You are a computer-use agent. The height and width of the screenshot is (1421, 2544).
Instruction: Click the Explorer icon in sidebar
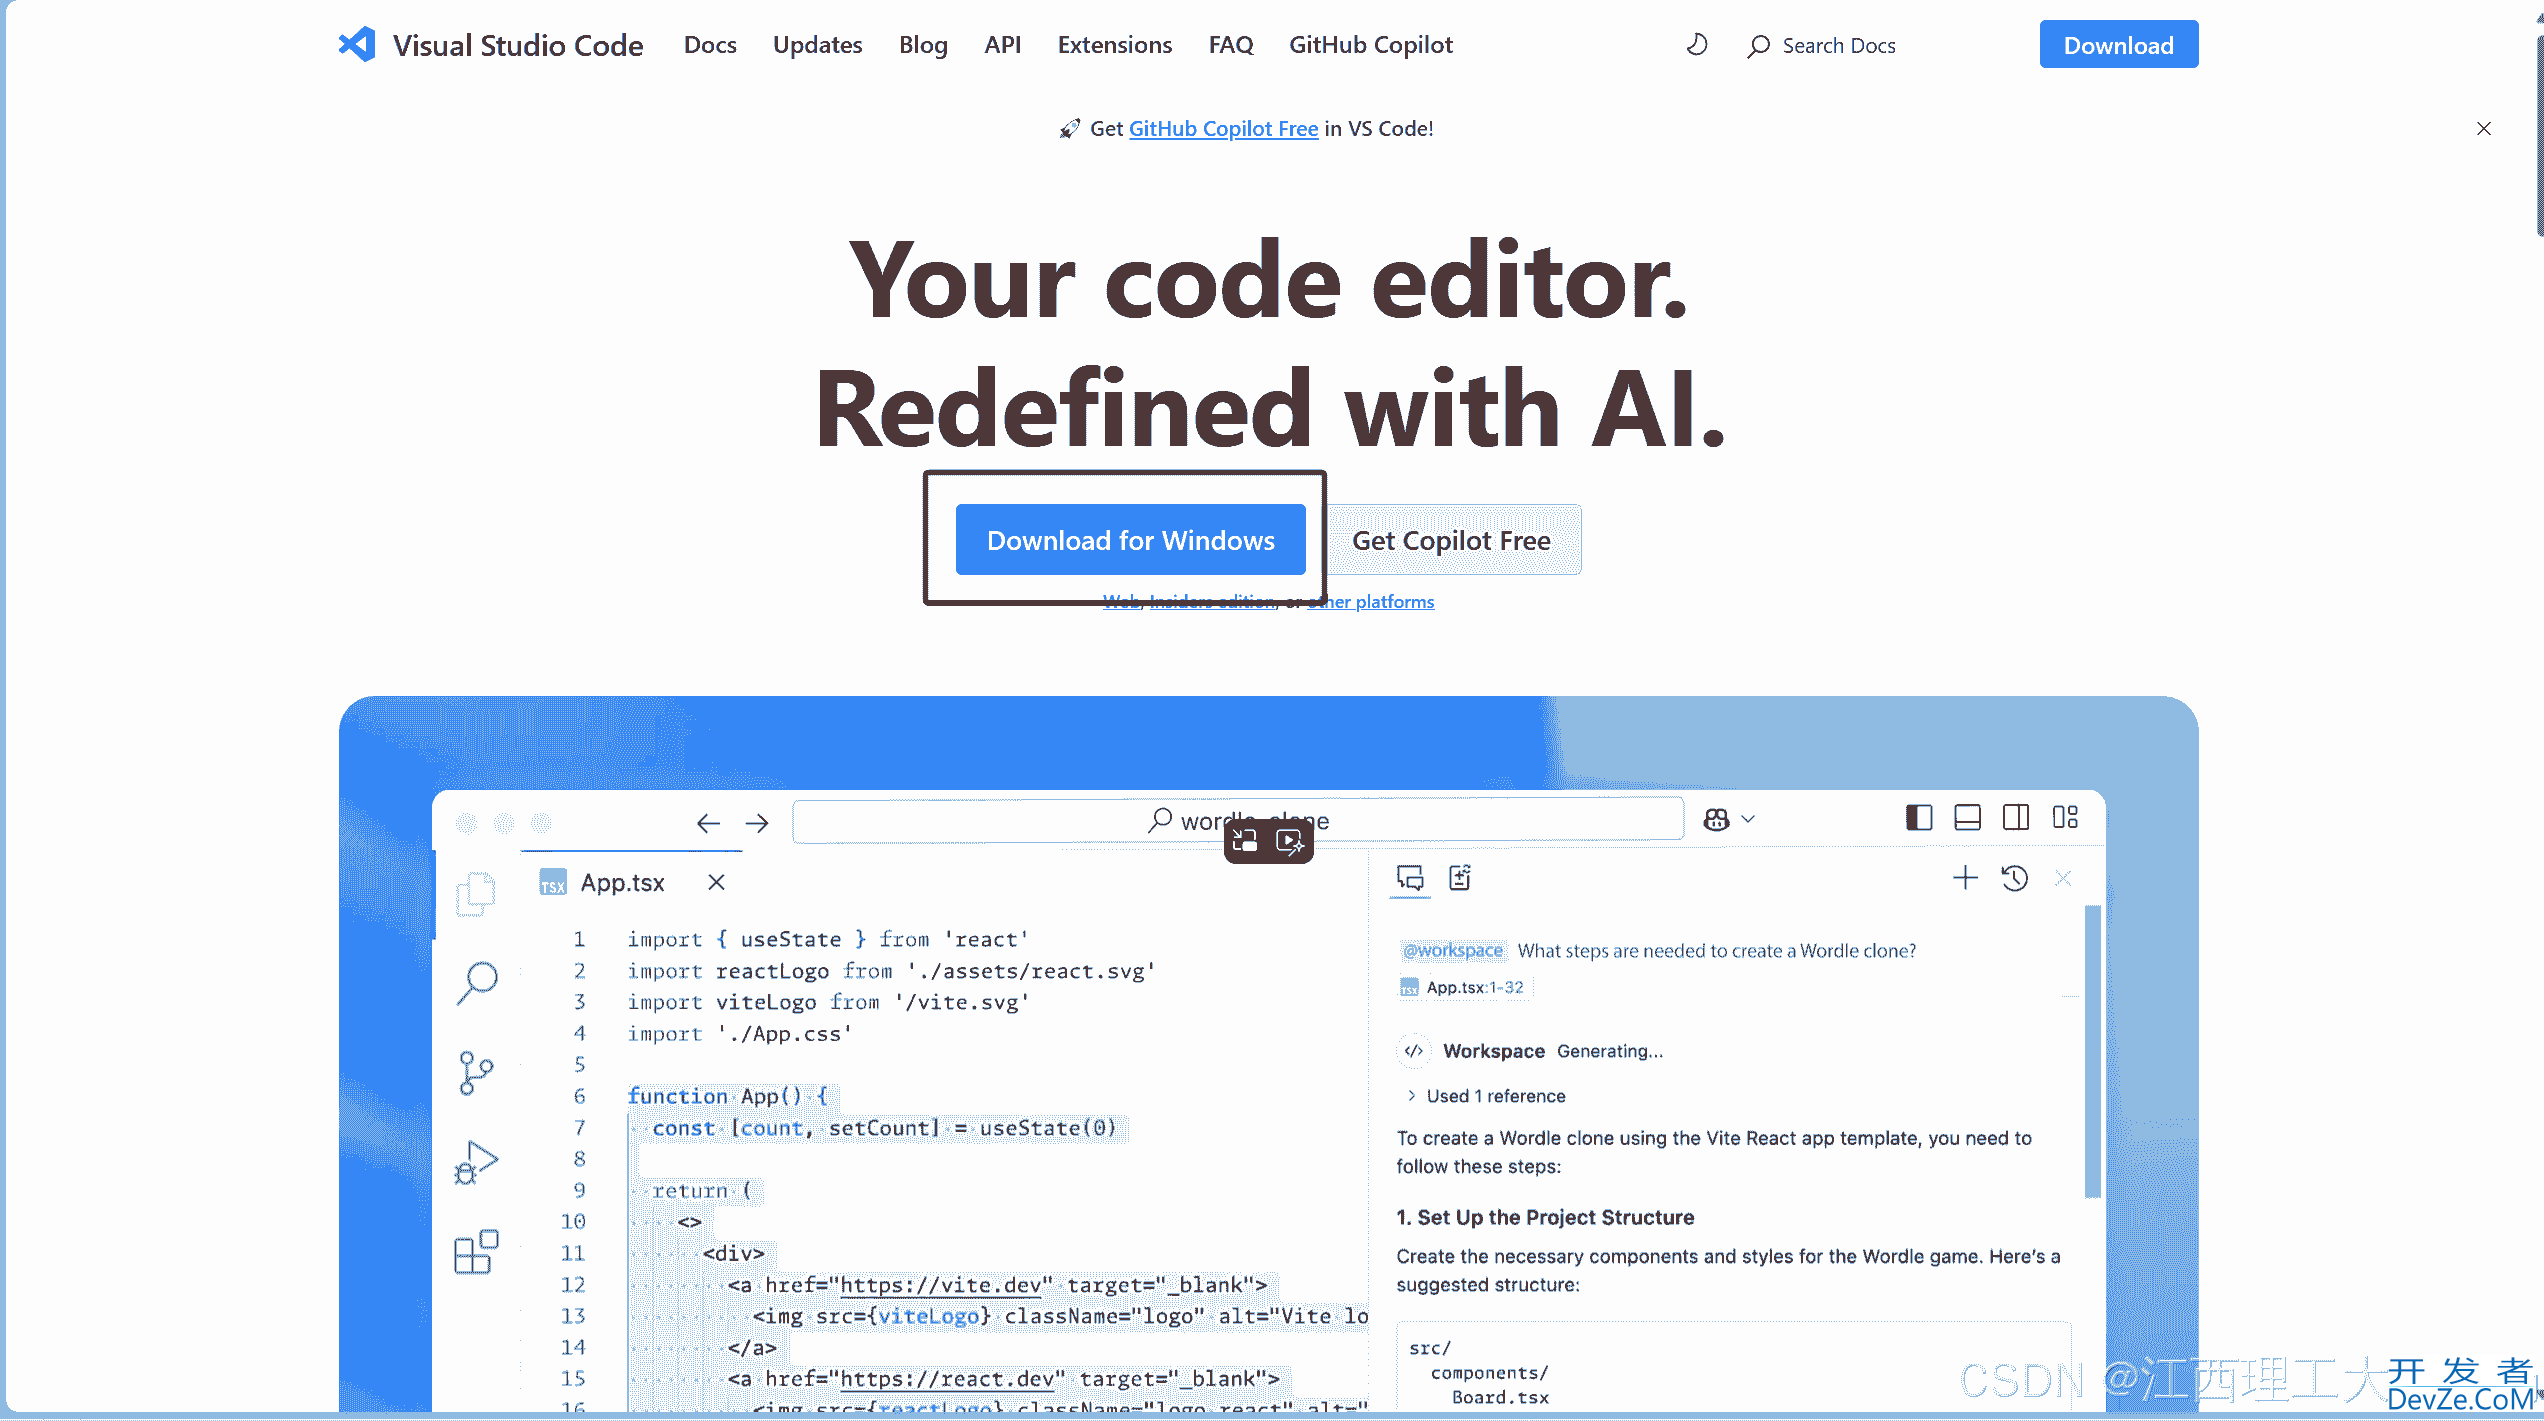click(477, 893)
